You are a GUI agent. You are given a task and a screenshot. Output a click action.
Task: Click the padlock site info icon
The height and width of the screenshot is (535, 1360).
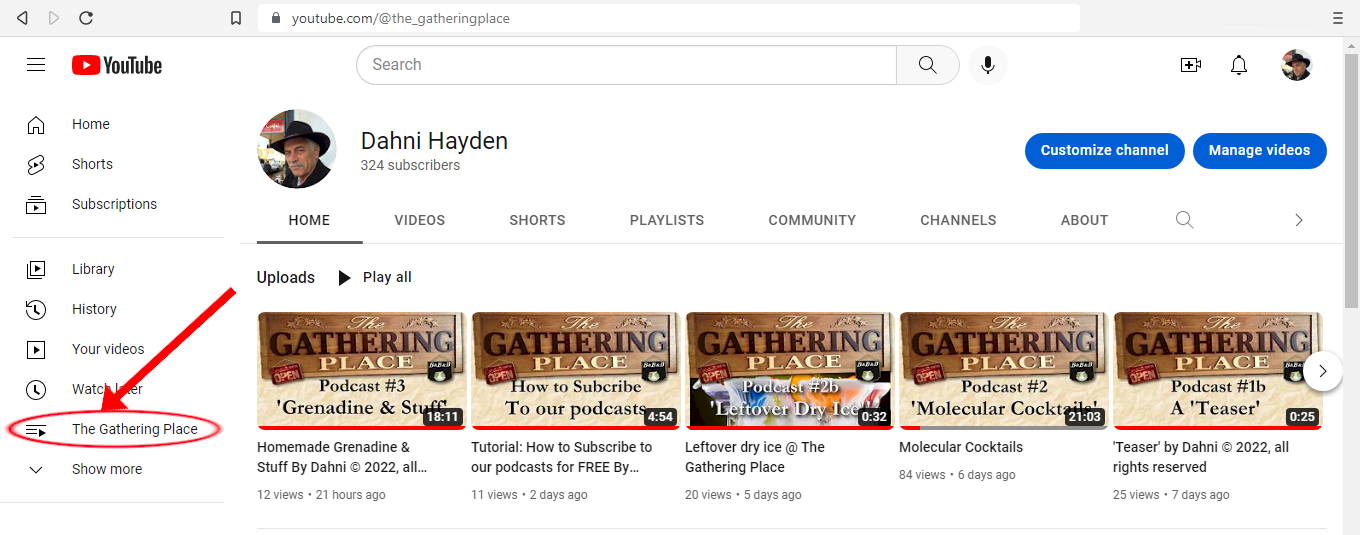pyautogui.click(x=277, y=18)
